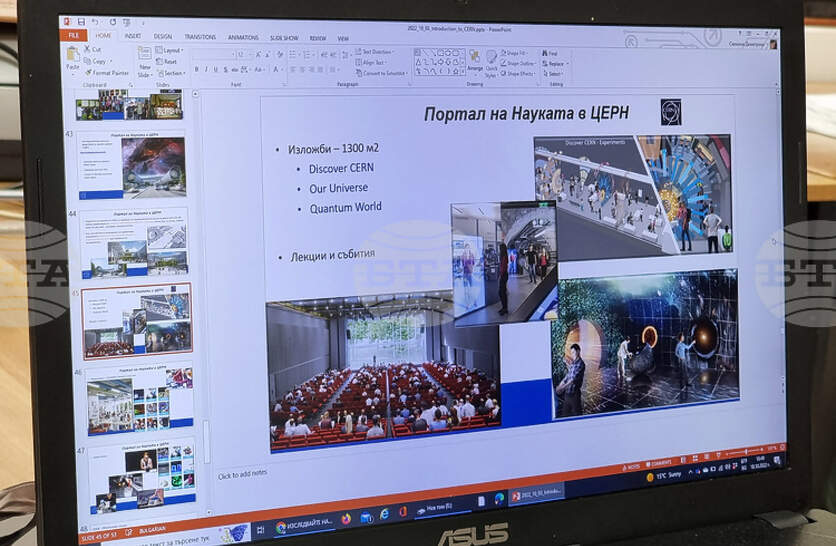Open the Shape Fill dropdown
The image size is (836, 546).
pos(518,53)
